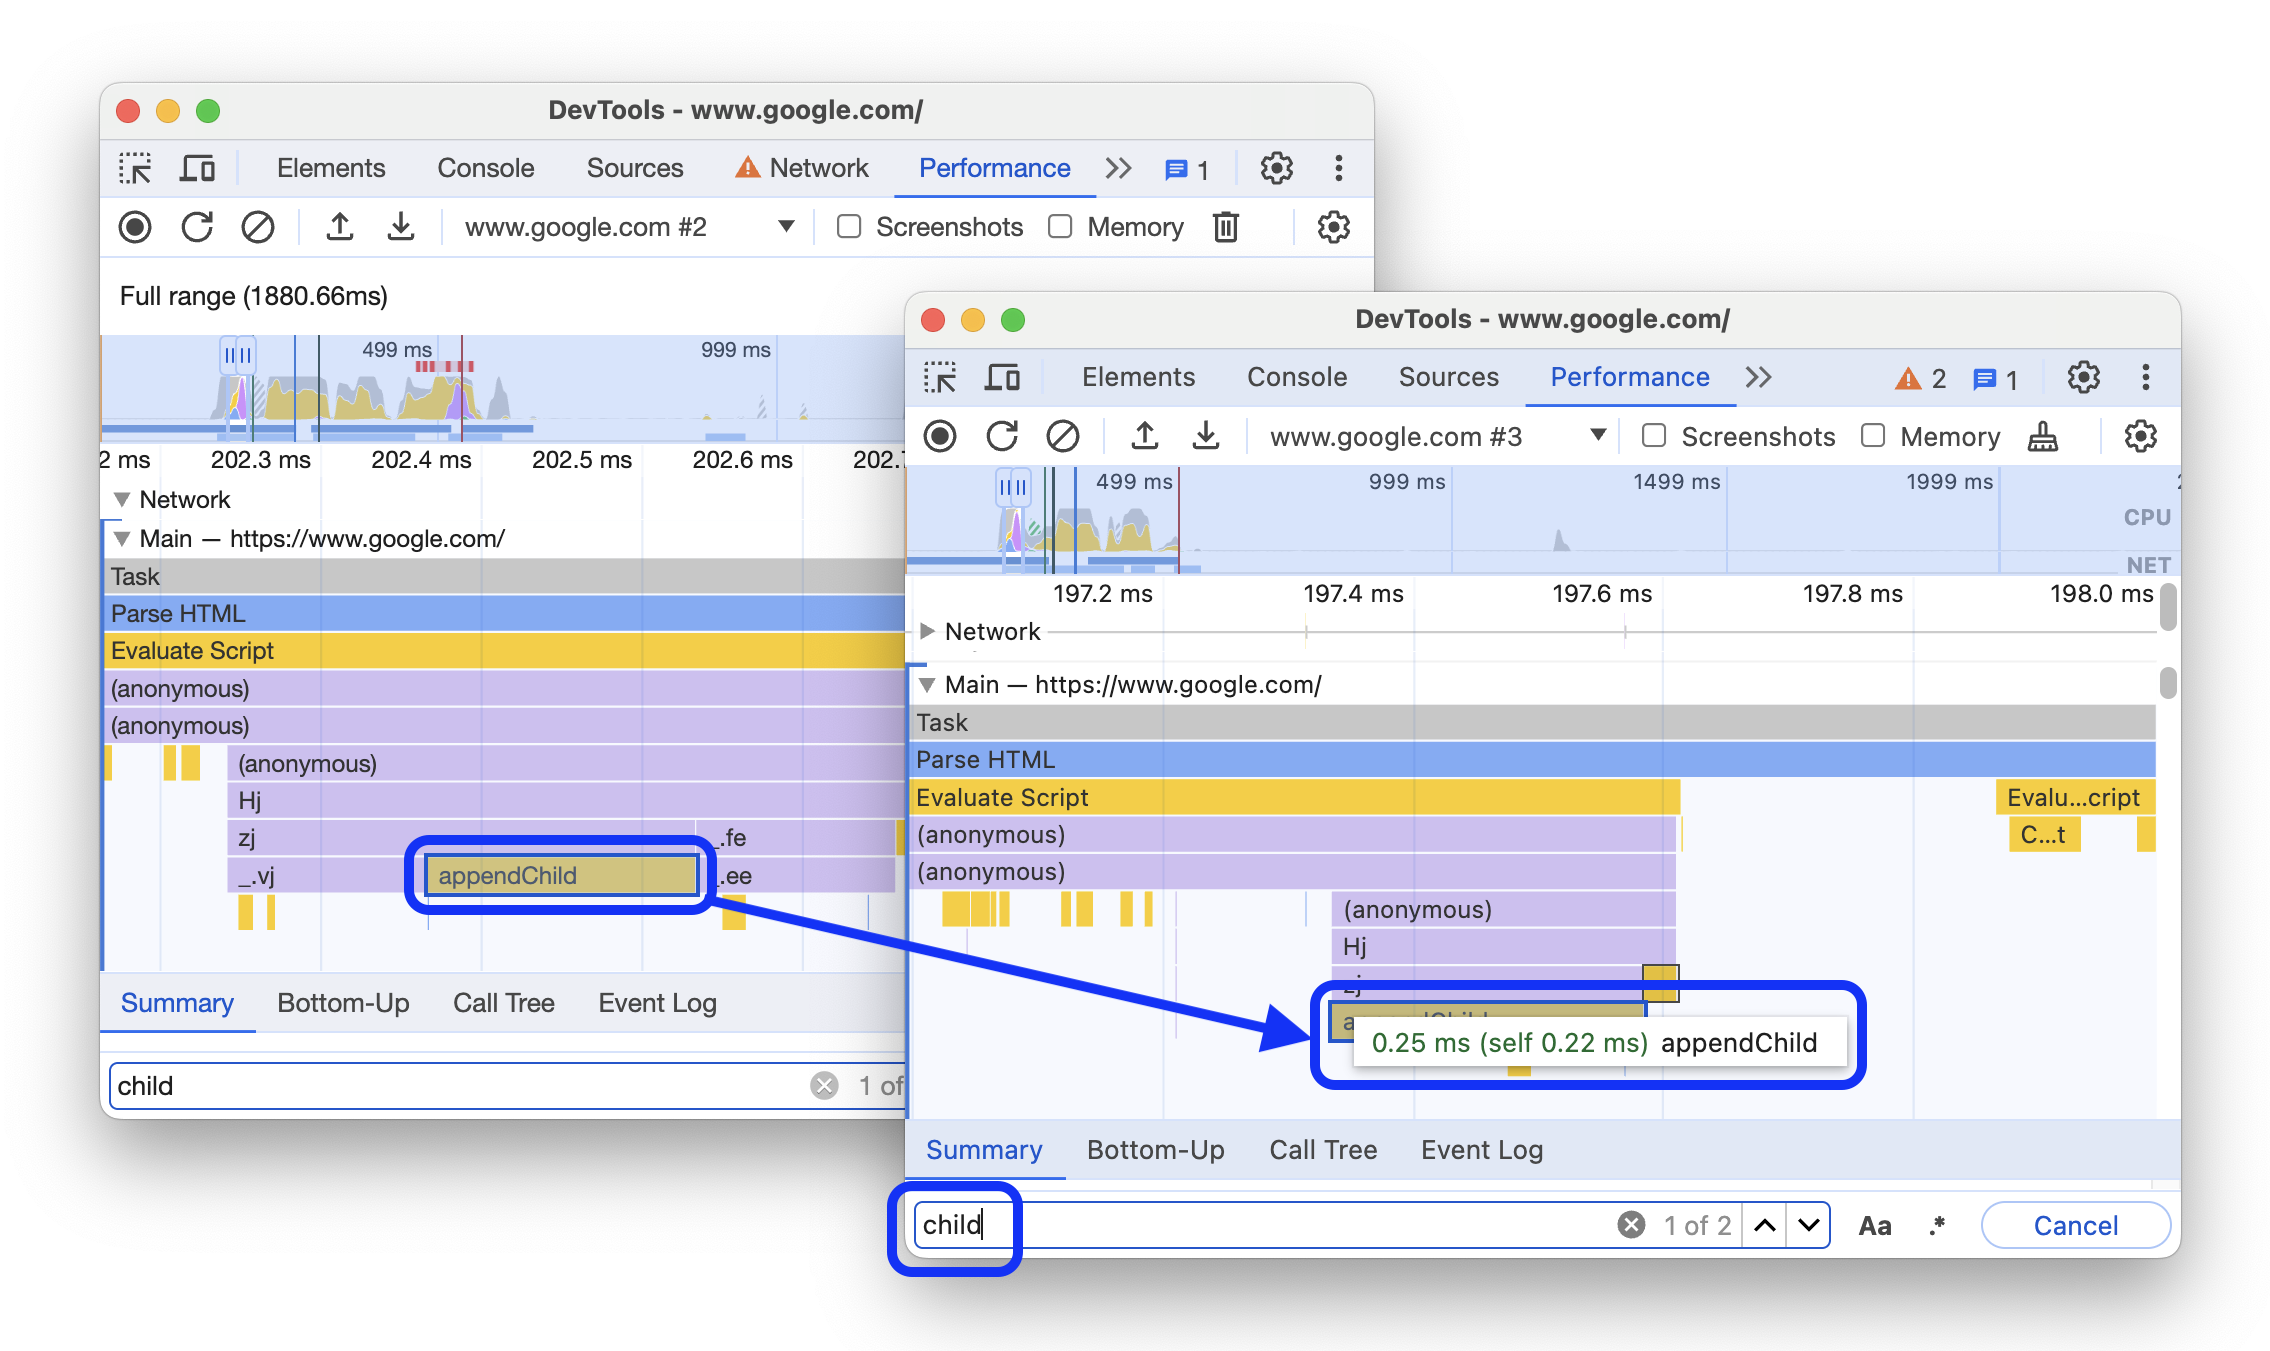Toggle Screenshots checkbox in second DevTools window
The image size is (2270, 1351).
[x=1654, y=437]
